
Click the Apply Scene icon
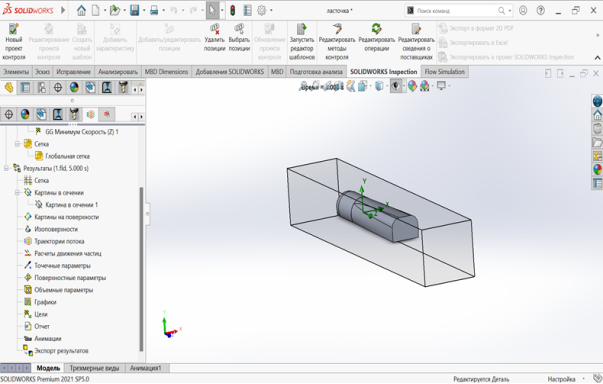(x=425, y=86)
